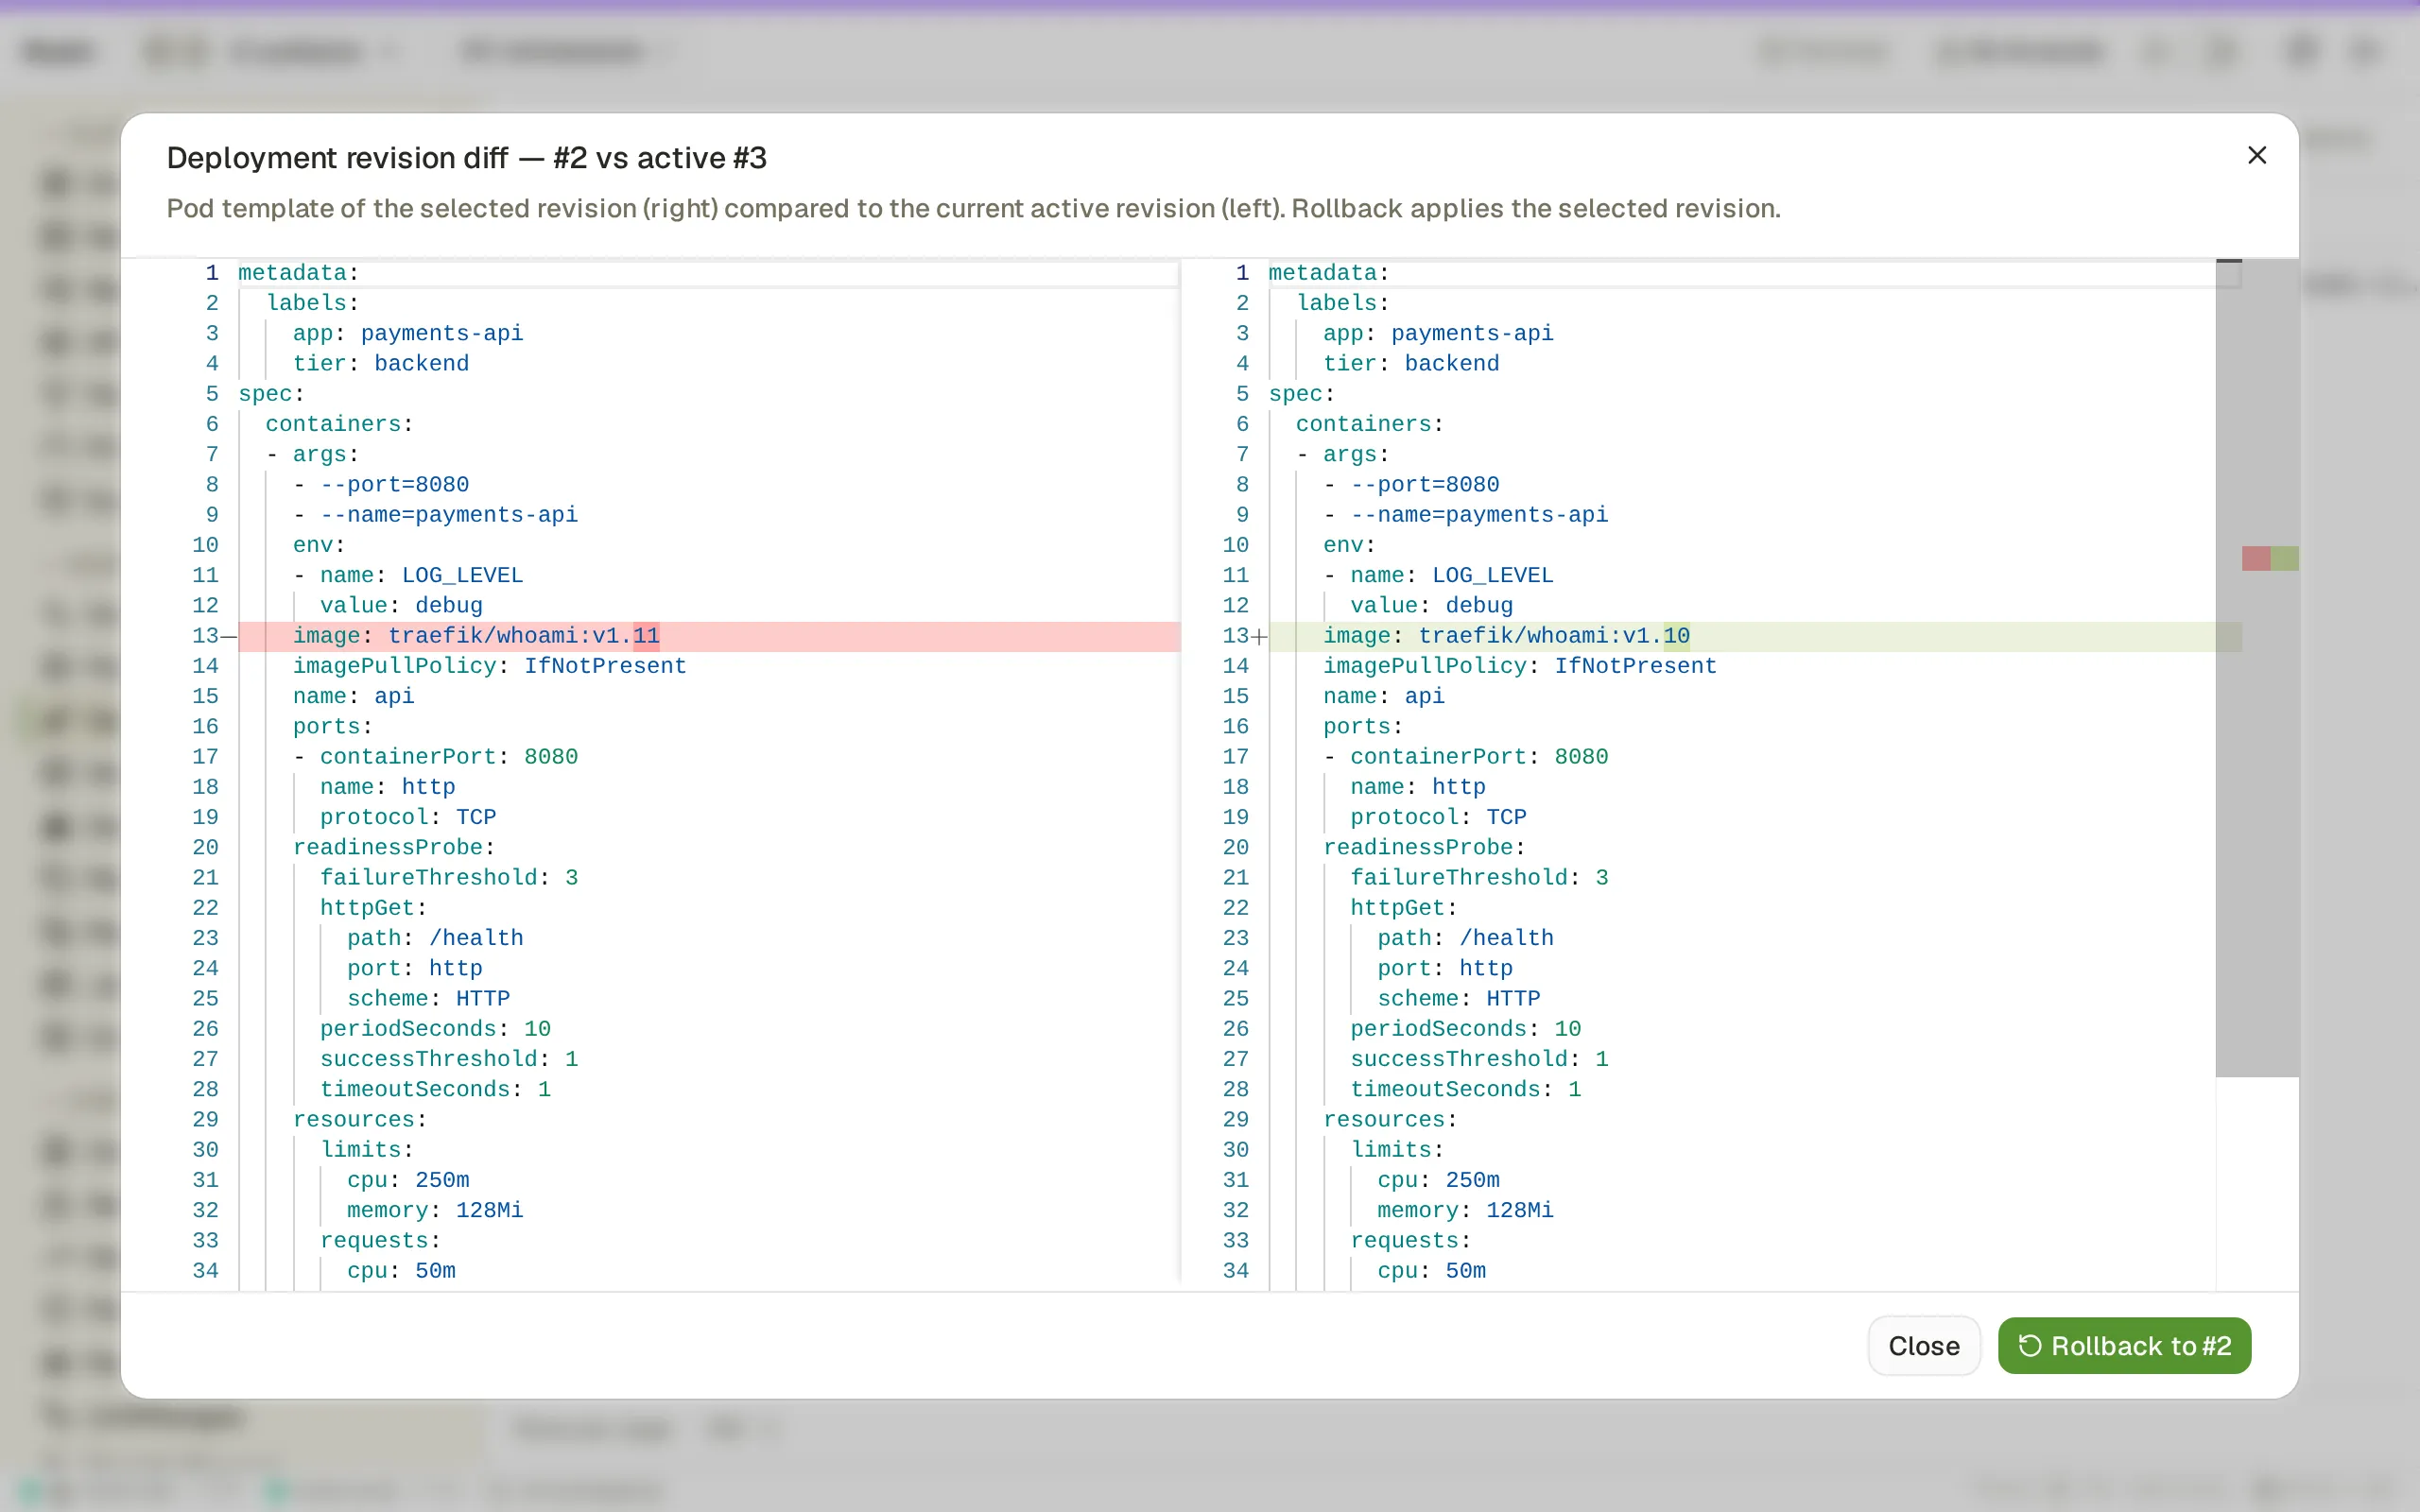Click the red minimap change marker

point(2256,558)
